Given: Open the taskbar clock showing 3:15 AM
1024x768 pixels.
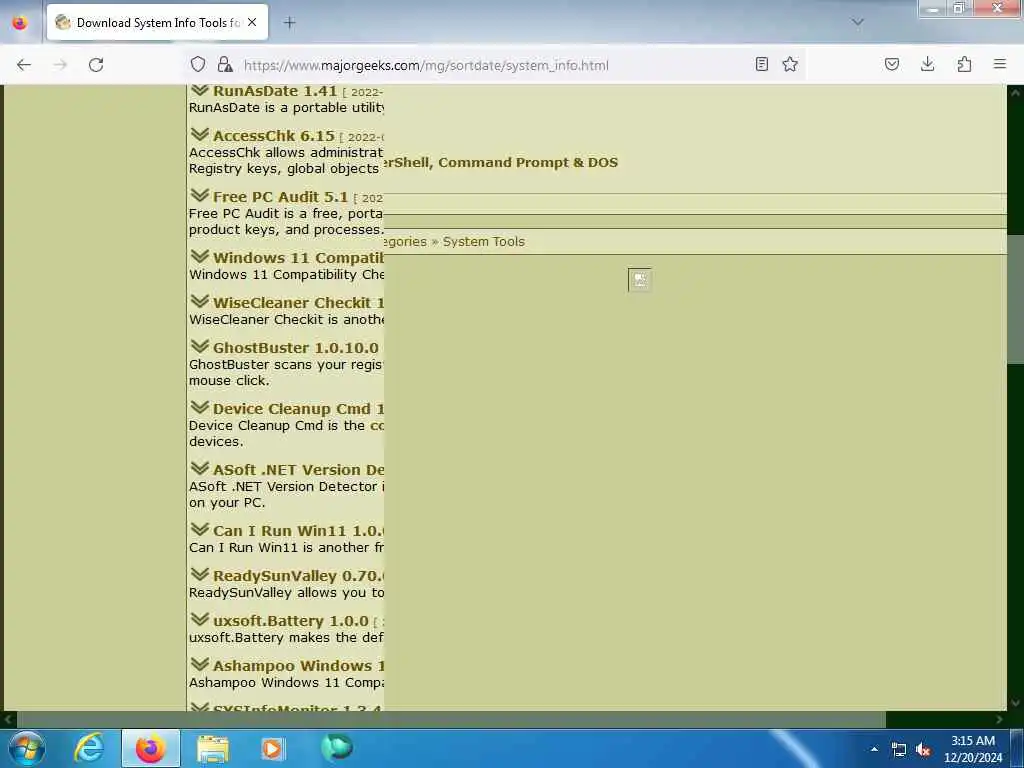Looking at the screenshot, I should click(x=973, y=749).
